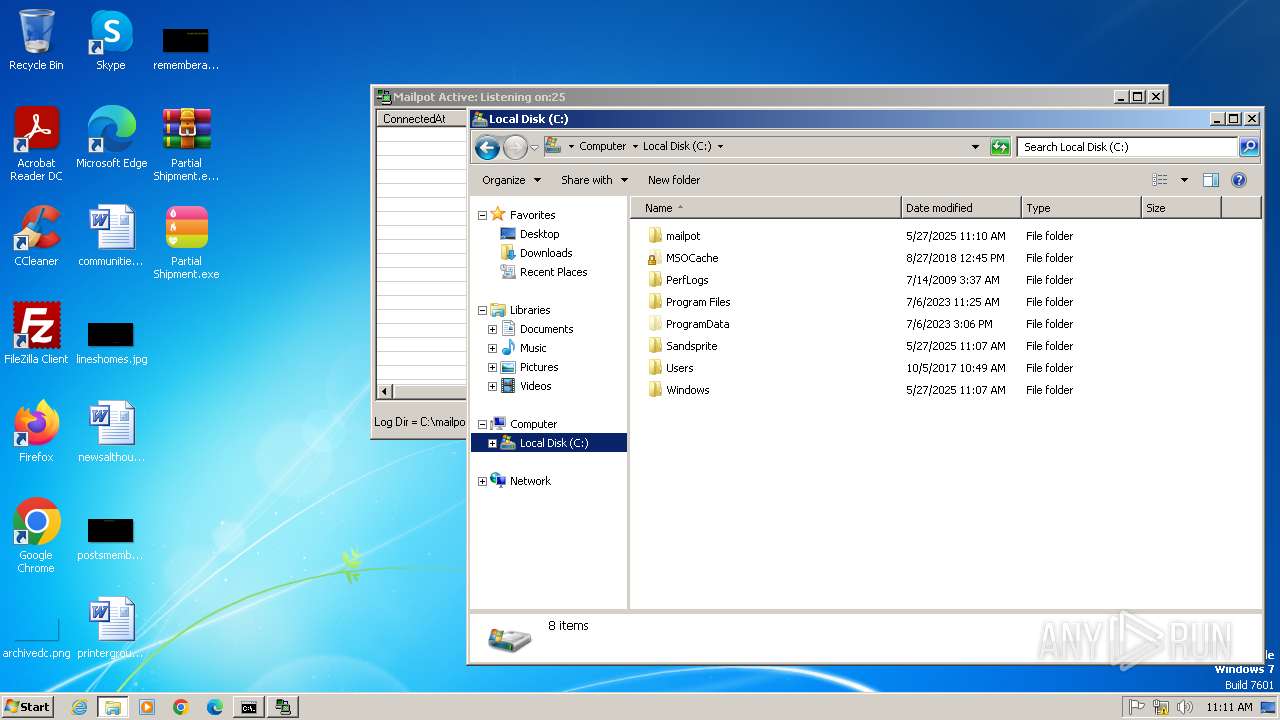
Task: Go back in Explorer navigation
Action: coord(487,148)
